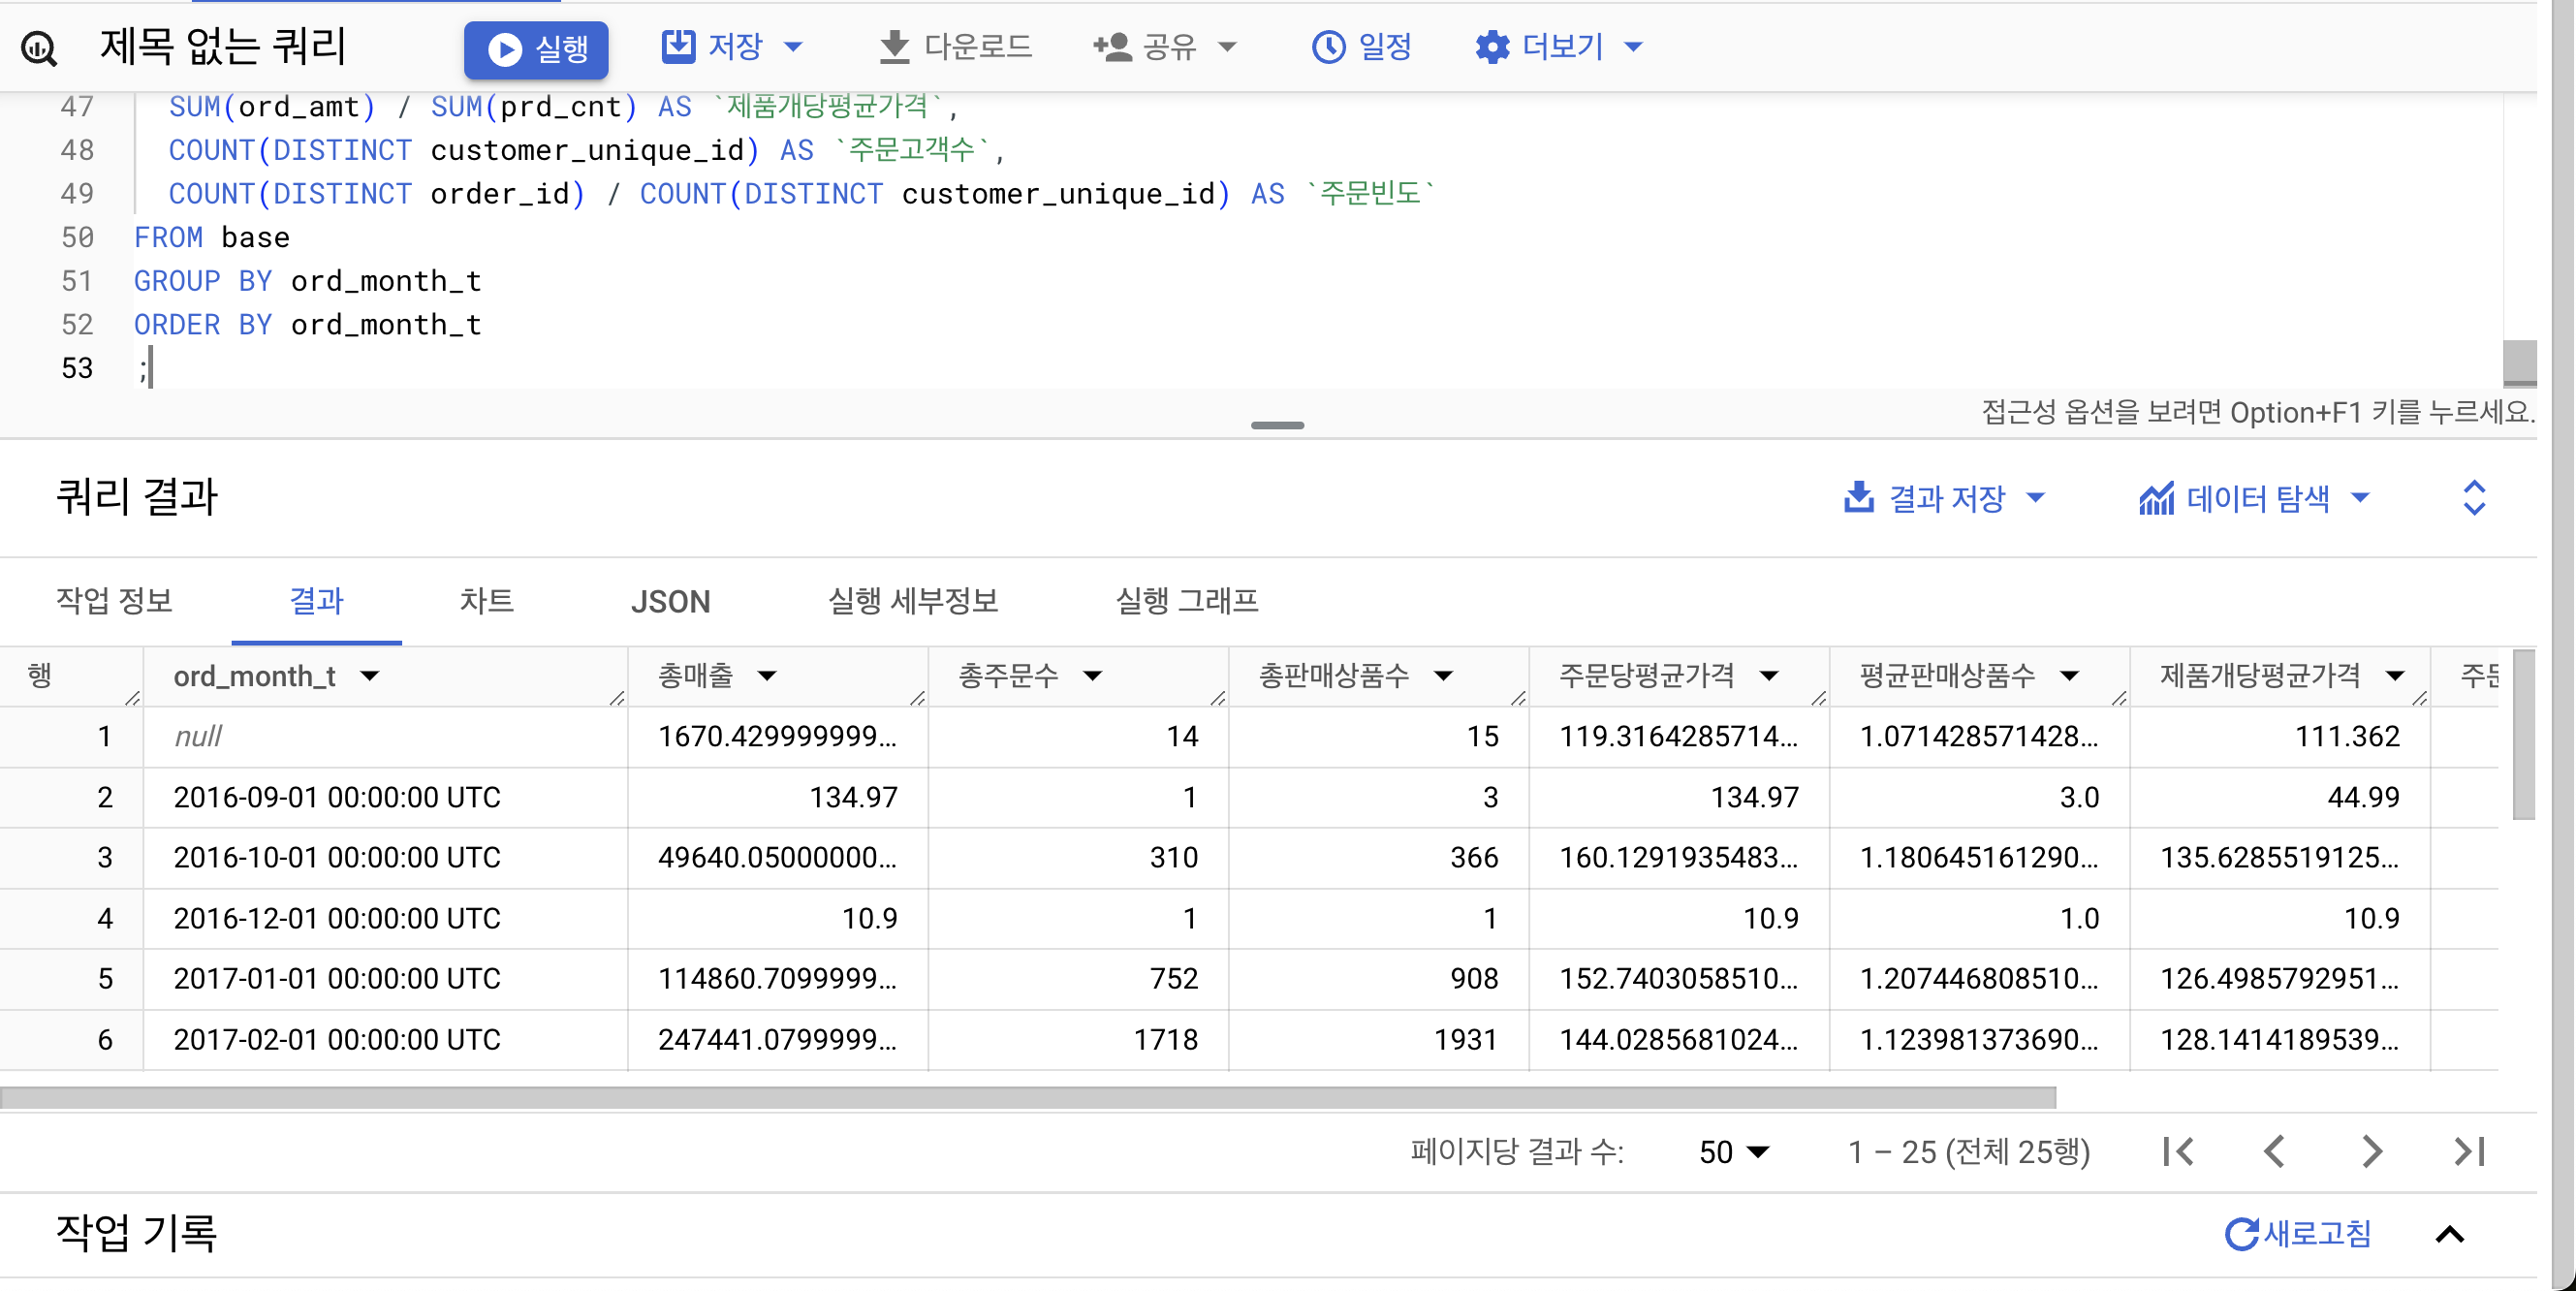The height and width of the screenshot is (1291, 2576).
Task: Click the horizontal results table scrollbar
Action: coord(1028,1098)
